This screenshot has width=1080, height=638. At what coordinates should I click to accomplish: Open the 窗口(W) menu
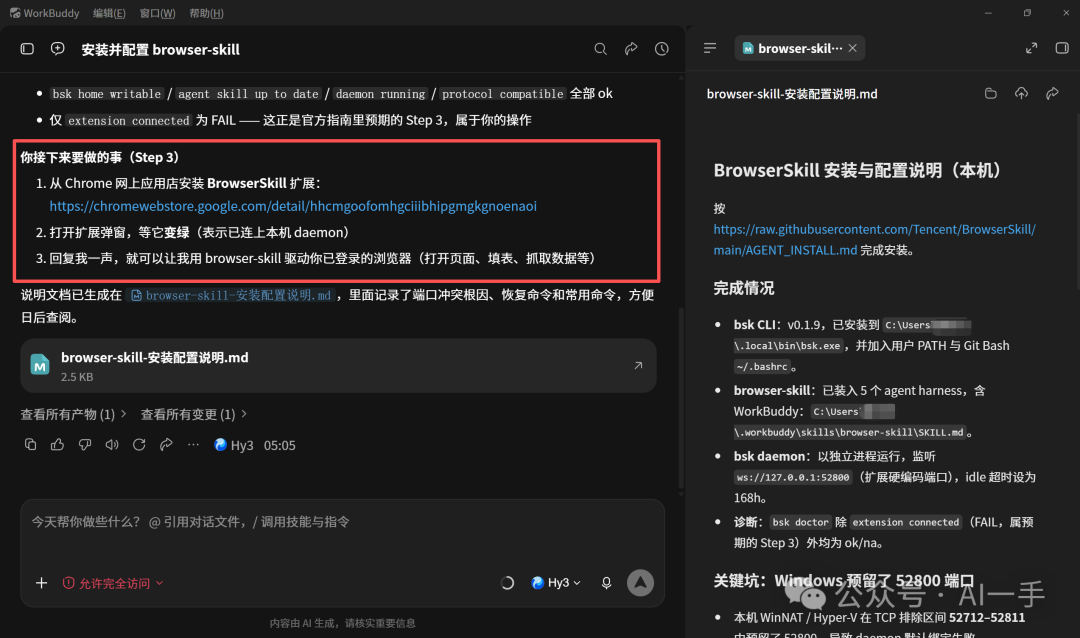point(157,13)
